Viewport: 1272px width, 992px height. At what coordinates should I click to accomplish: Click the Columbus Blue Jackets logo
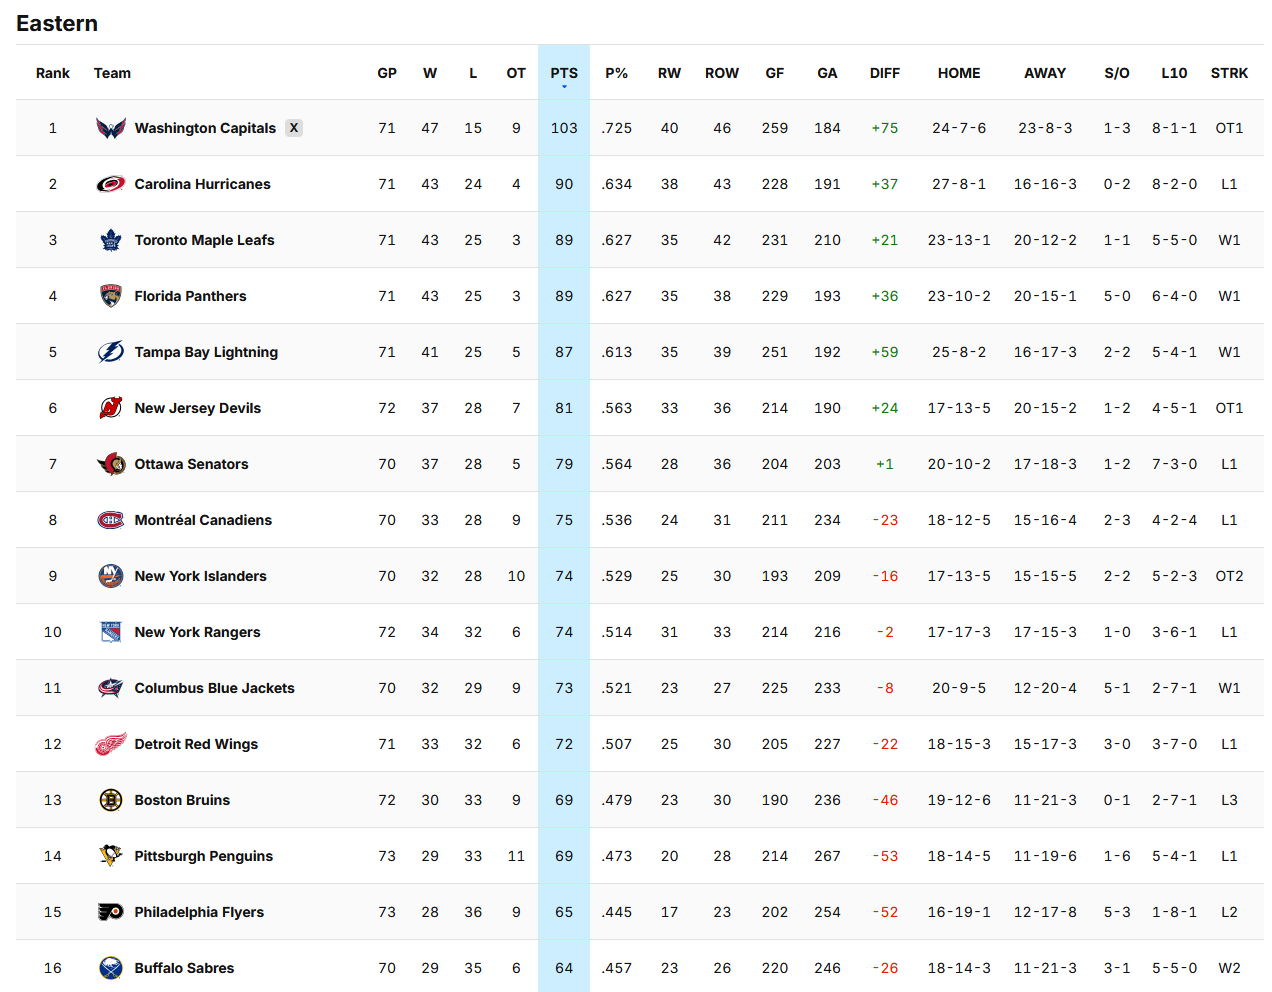point(111,688)
